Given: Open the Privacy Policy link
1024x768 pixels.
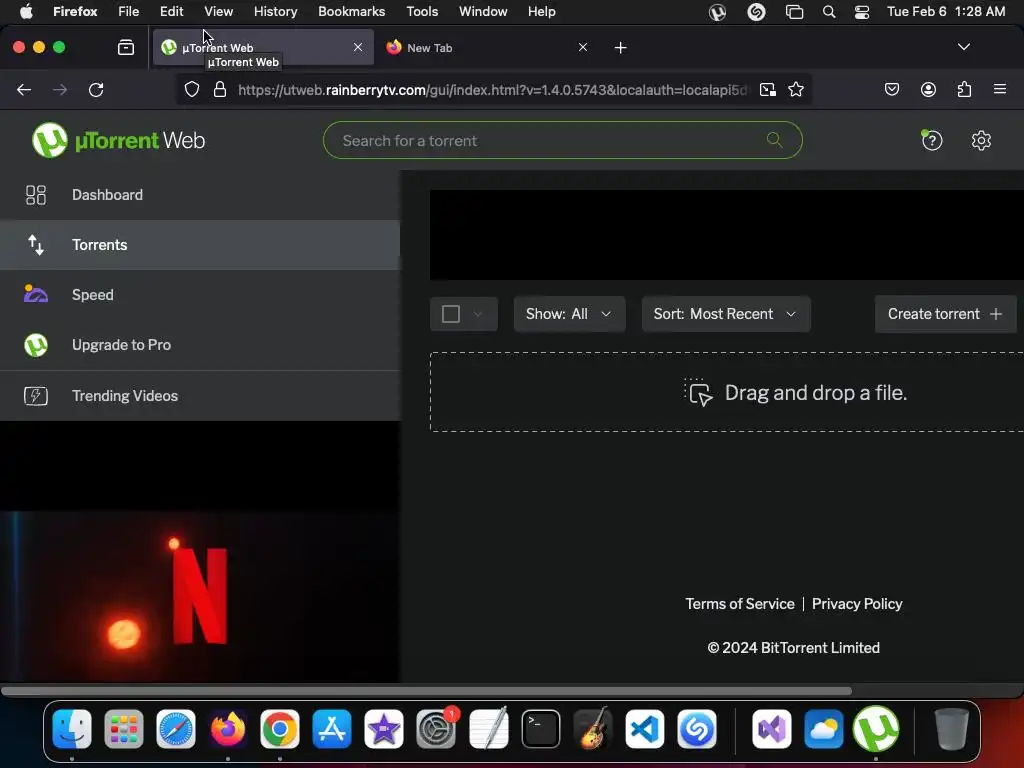Looking at the screenshot, I should [857, 604].
